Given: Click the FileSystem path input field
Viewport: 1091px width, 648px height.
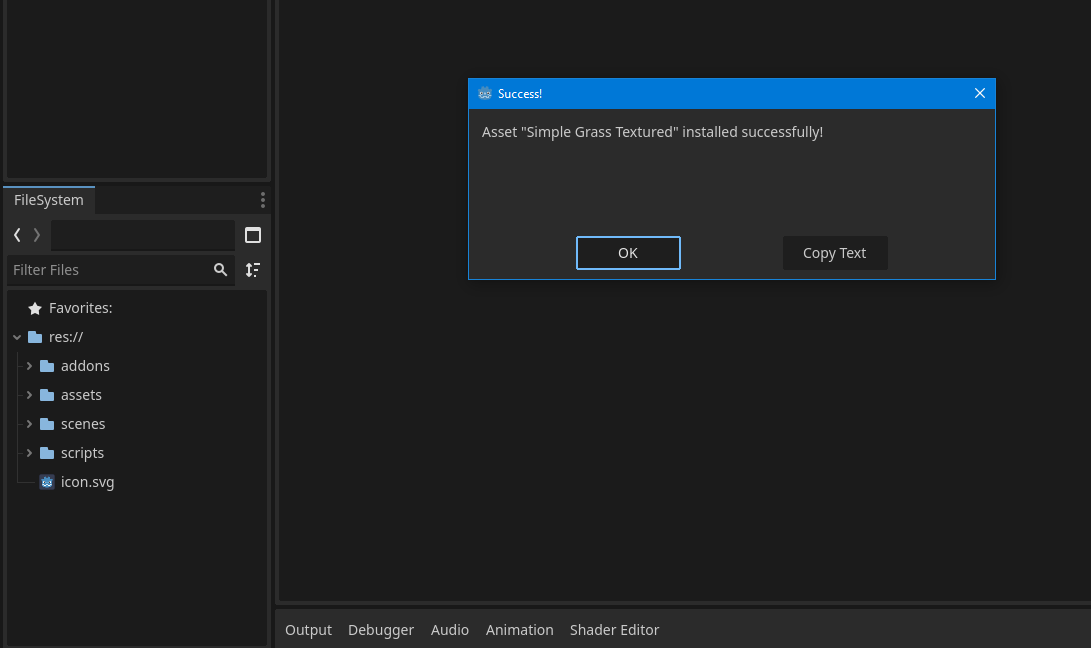Looking at the screenshot, I should (143, 235).
